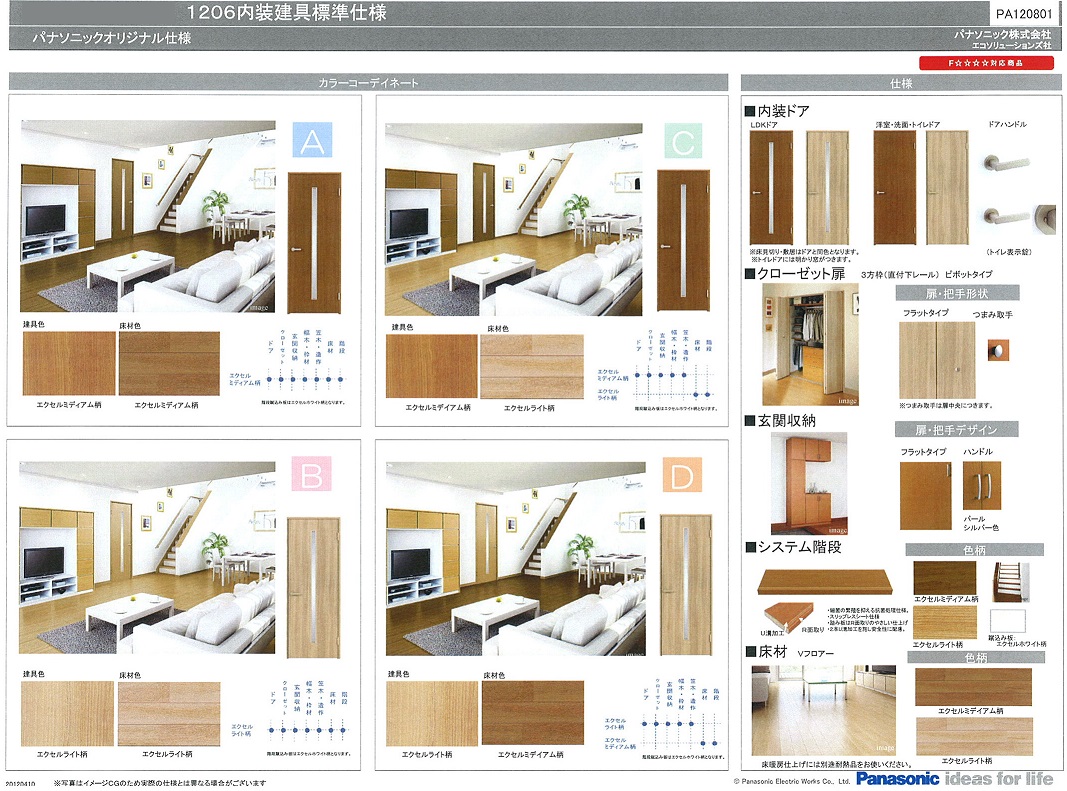Click the 扉・把手形状 heading bar
1067x791 pixels.
pos(956,293)
